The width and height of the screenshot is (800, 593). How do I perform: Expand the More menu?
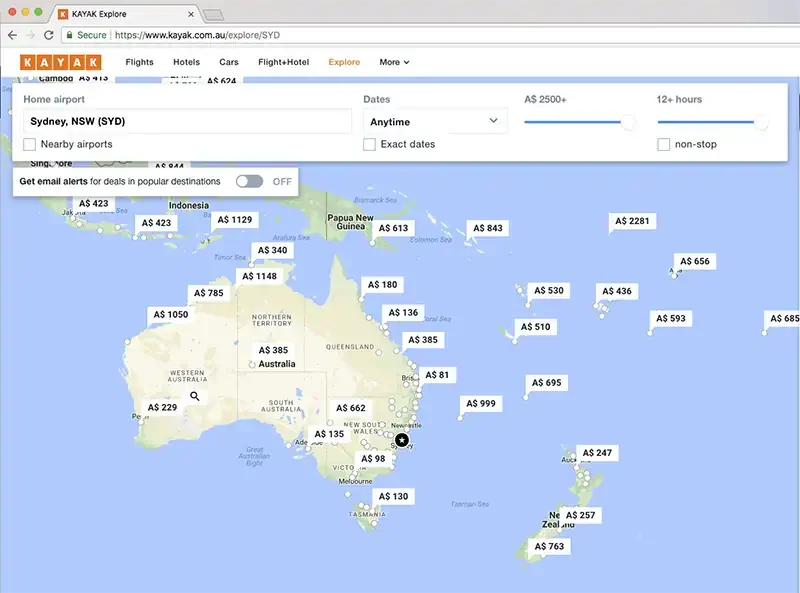(x=394, y=62)
